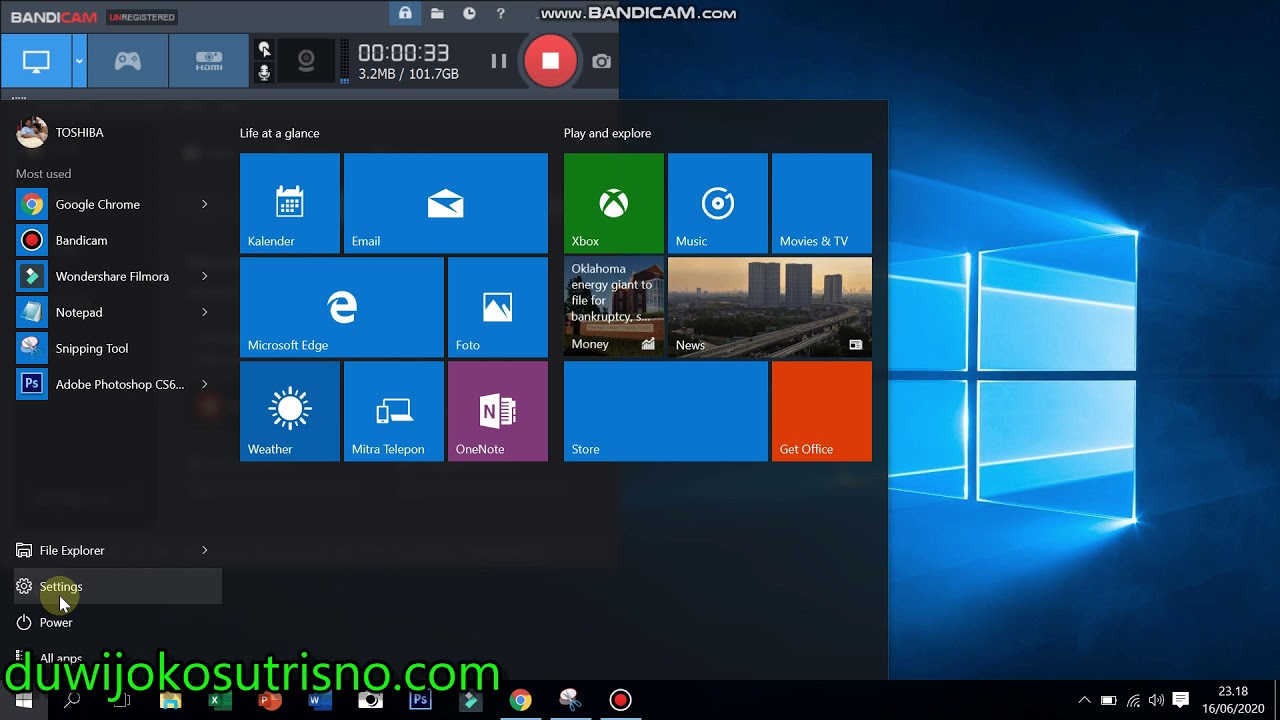Open the Store tile
This screenshot has height=720, width=1280.
click(x=666, y=411)
